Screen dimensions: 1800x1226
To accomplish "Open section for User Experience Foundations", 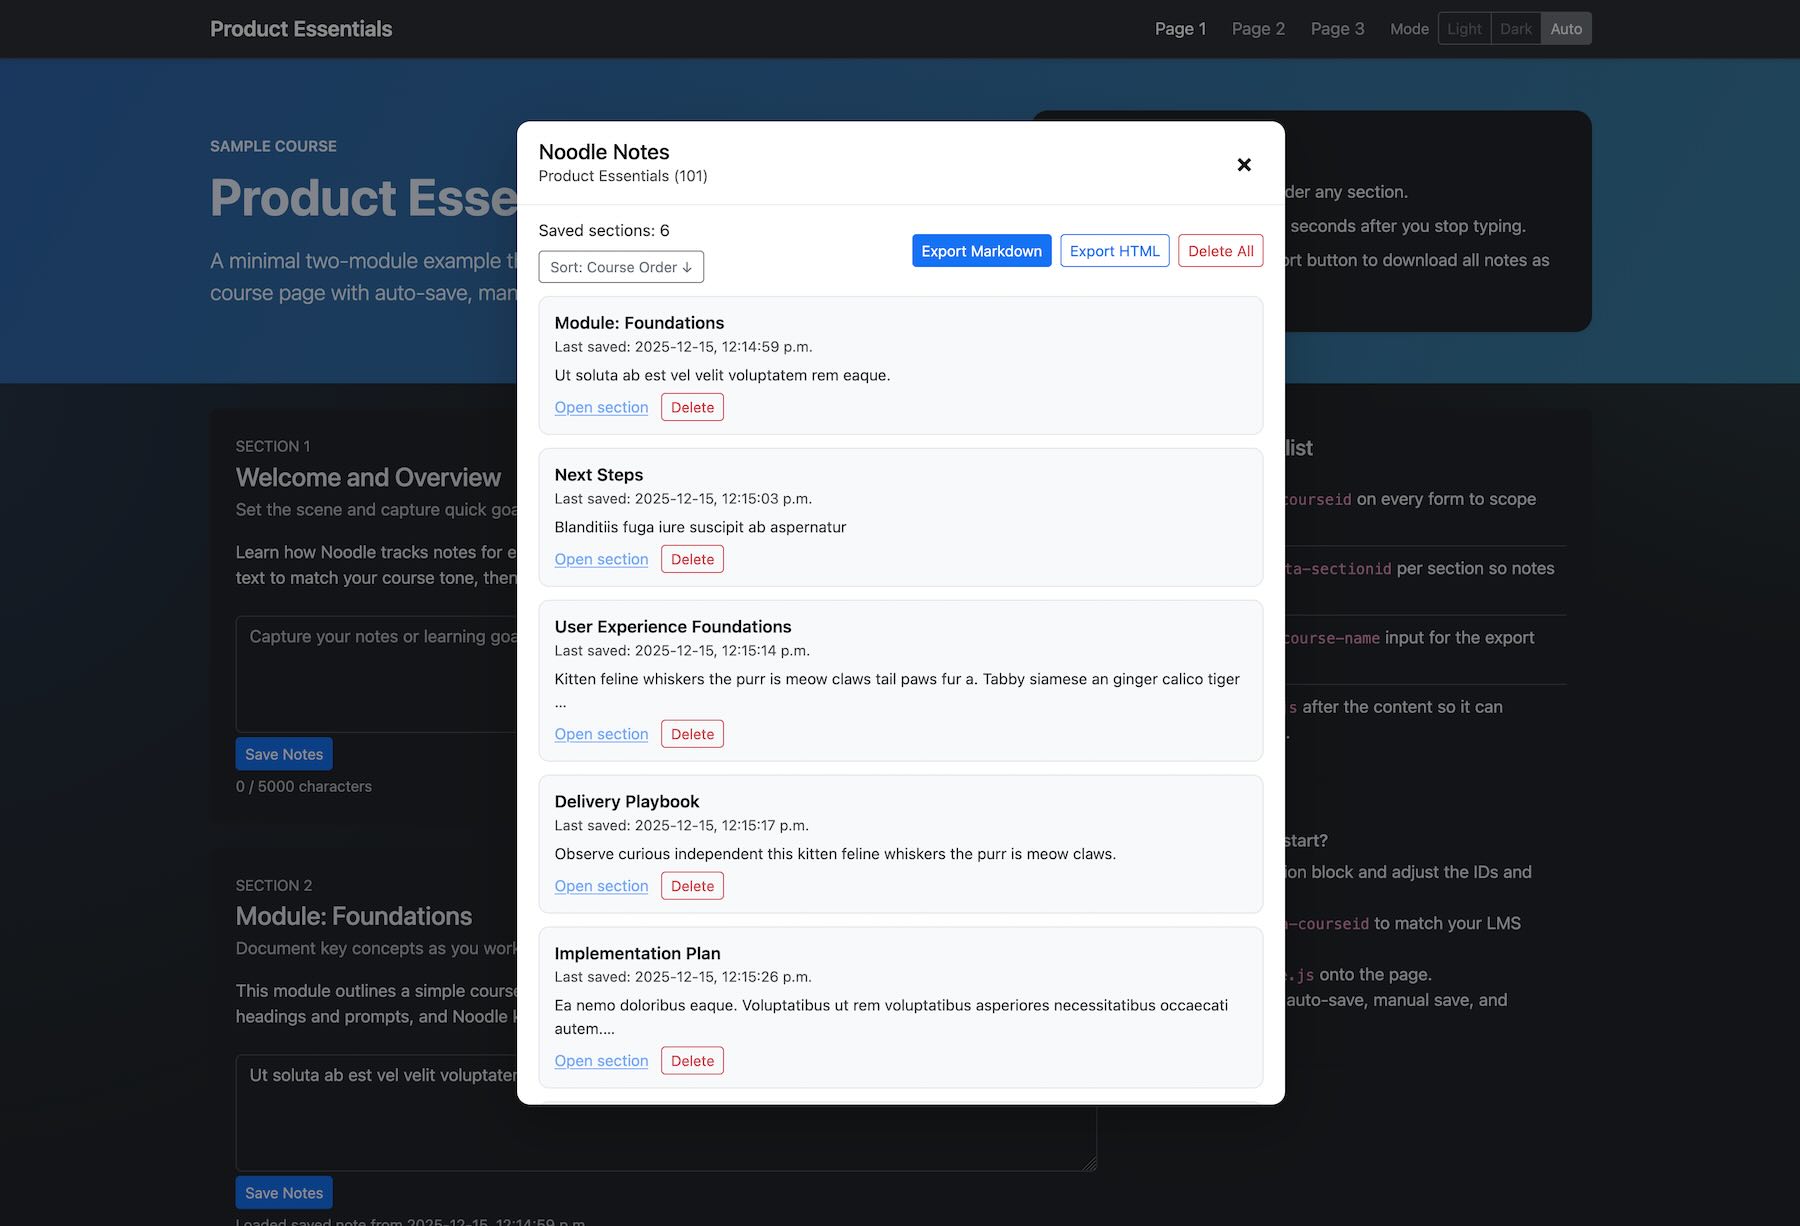I will click(601, 733).
